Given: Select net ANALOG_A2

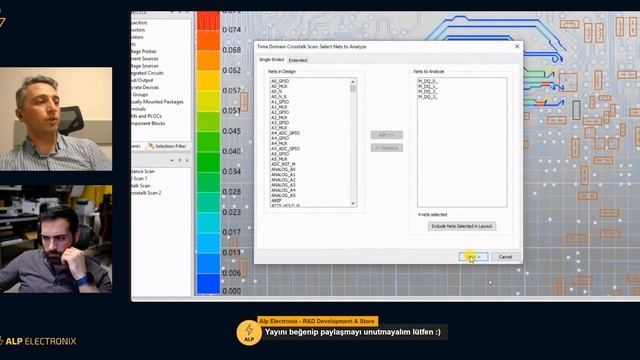Looking at the screenshot, I should pyautogui.click(x=283, y=180).
